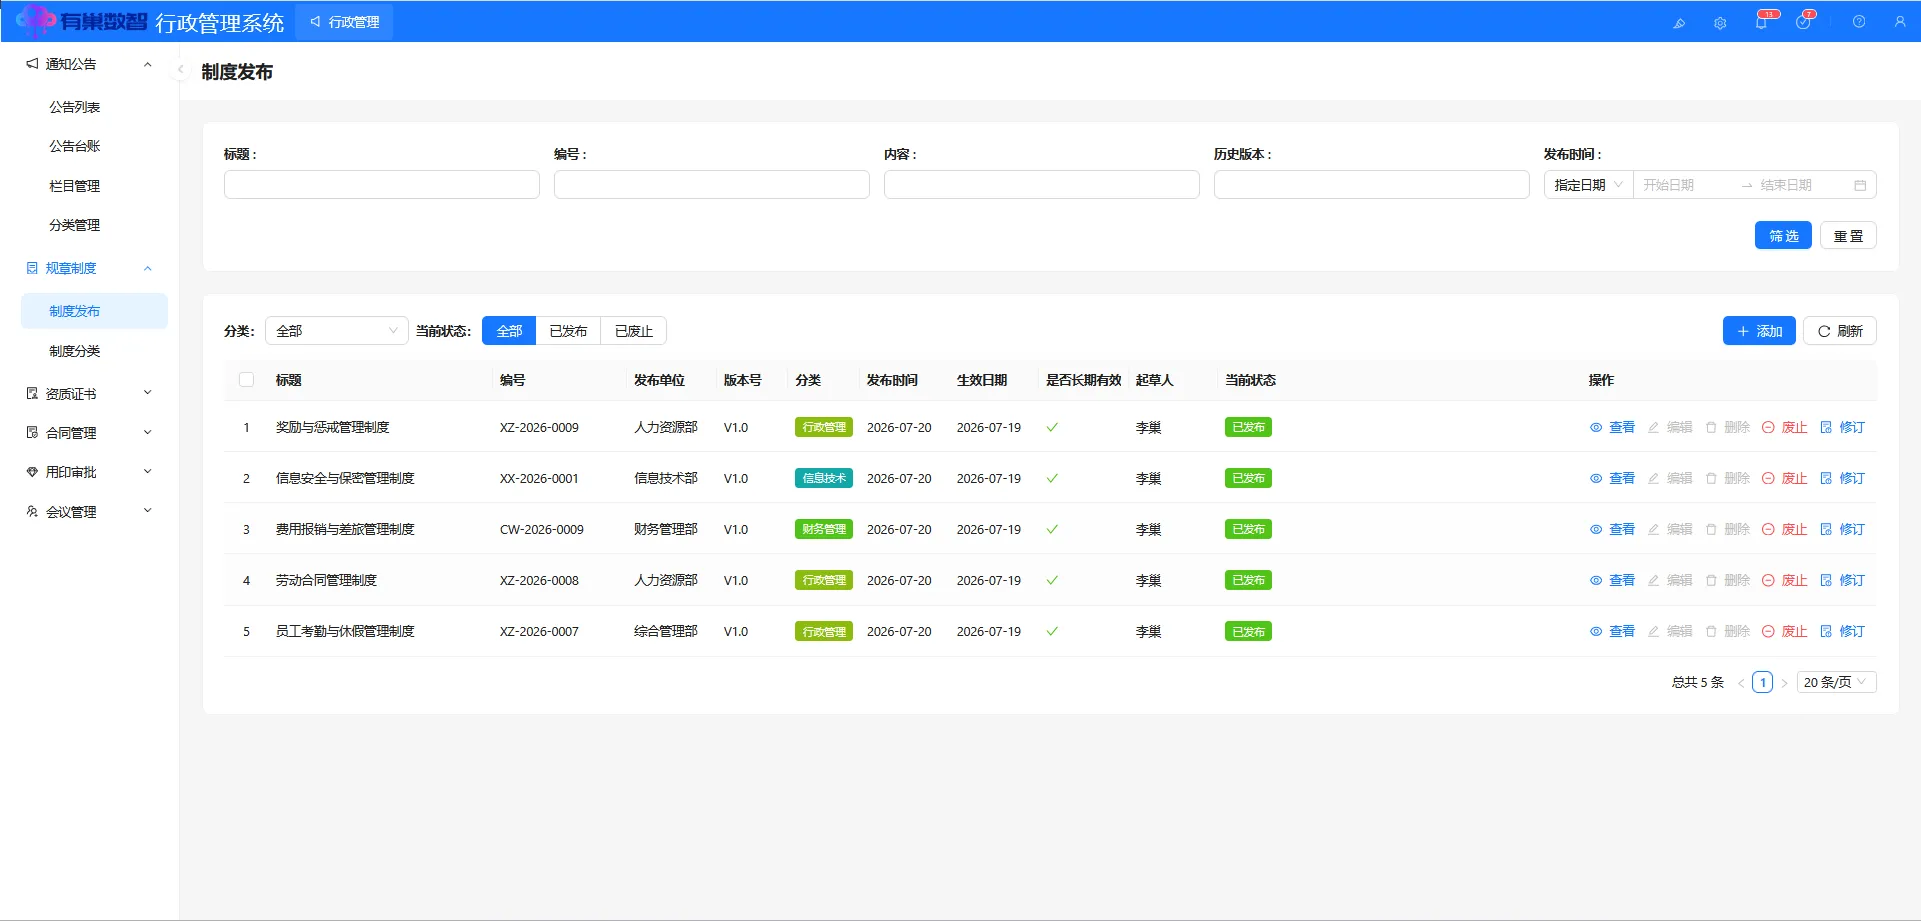Expand the 会议管理 menu group
1921x921 pixels.
[90, 512]
